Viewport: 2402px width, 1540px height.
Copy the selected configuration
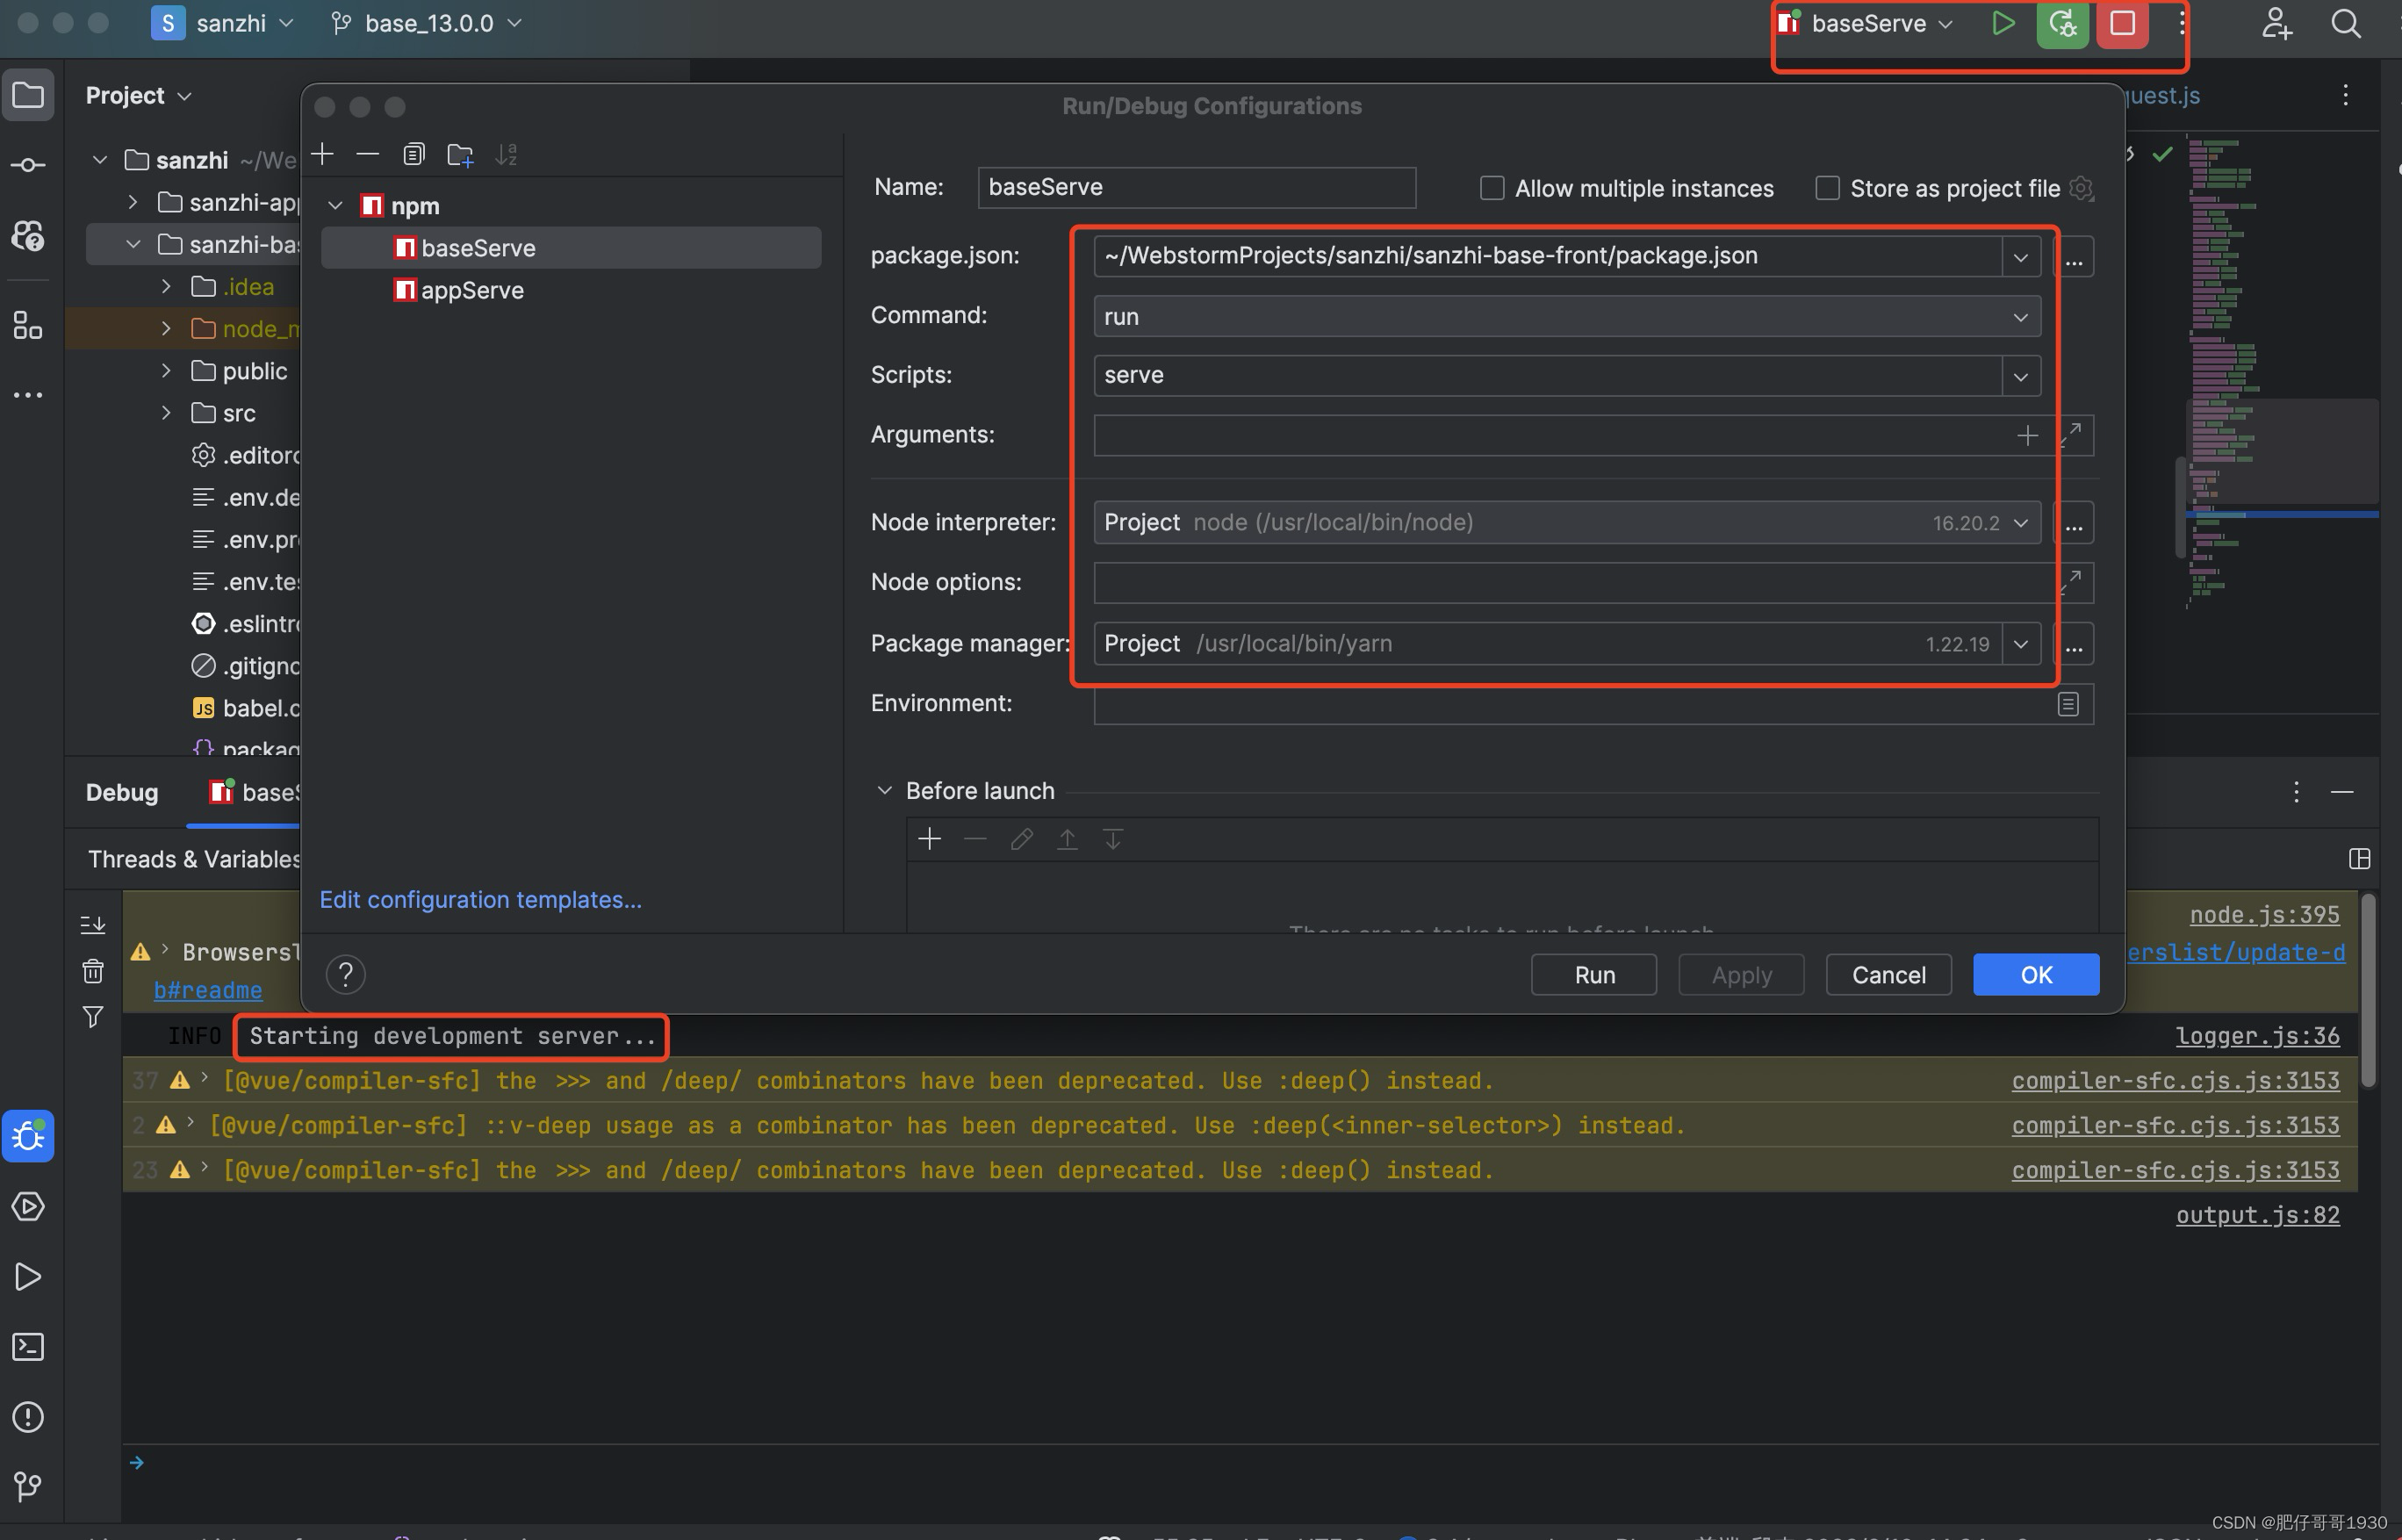click(x=413, y=154)
